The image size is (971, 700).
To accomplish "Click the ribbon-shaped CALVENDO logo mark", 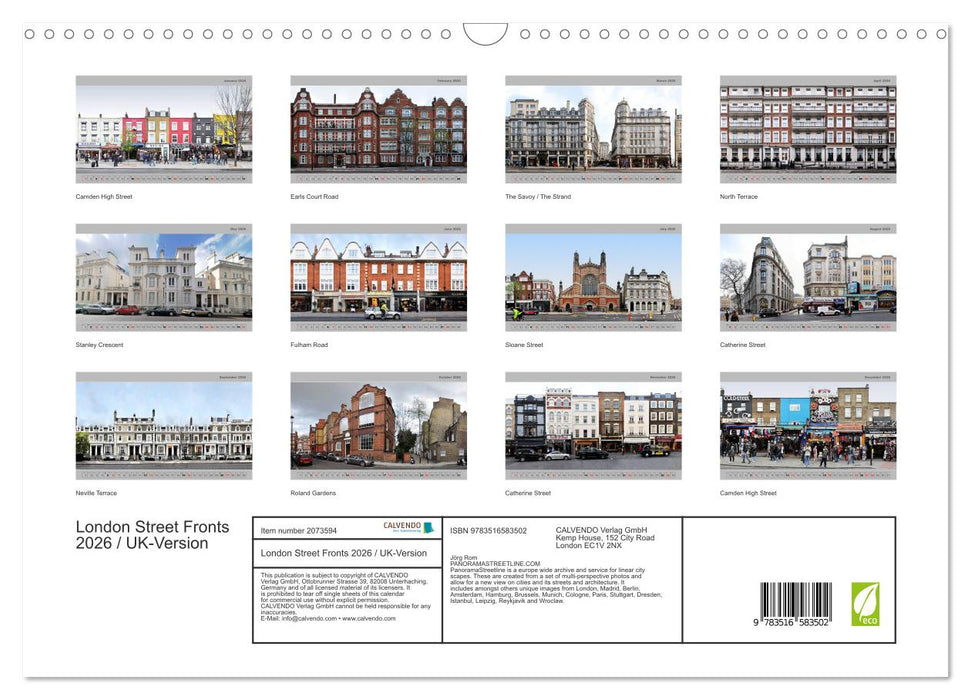I will (x=429, y=524).
